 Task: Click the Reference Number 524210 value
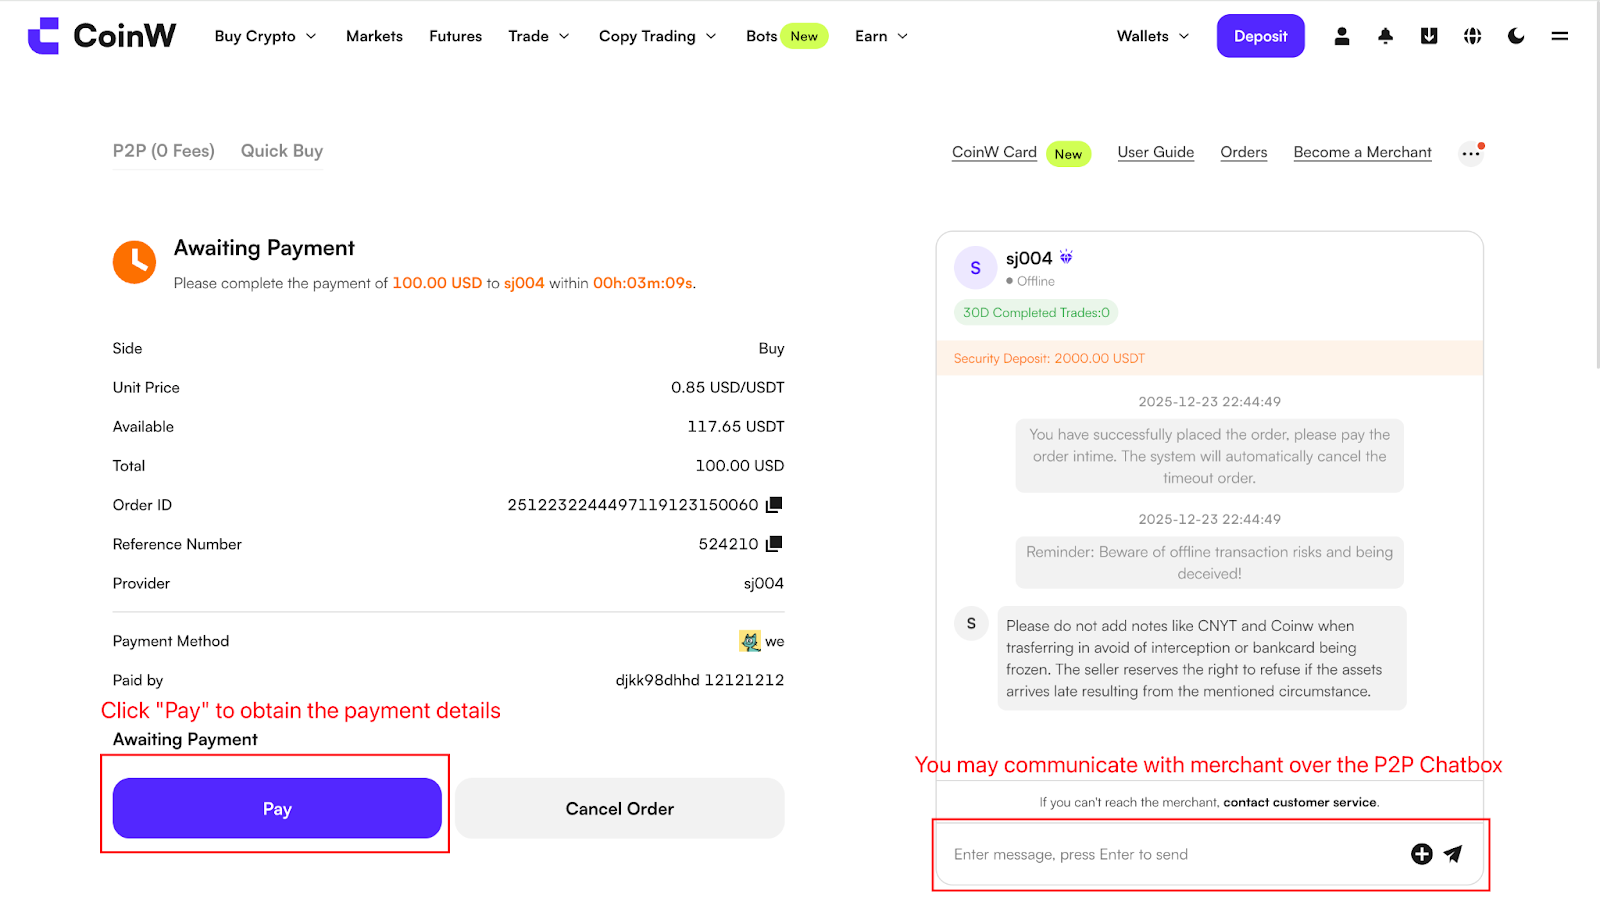(x=729, y=544)
